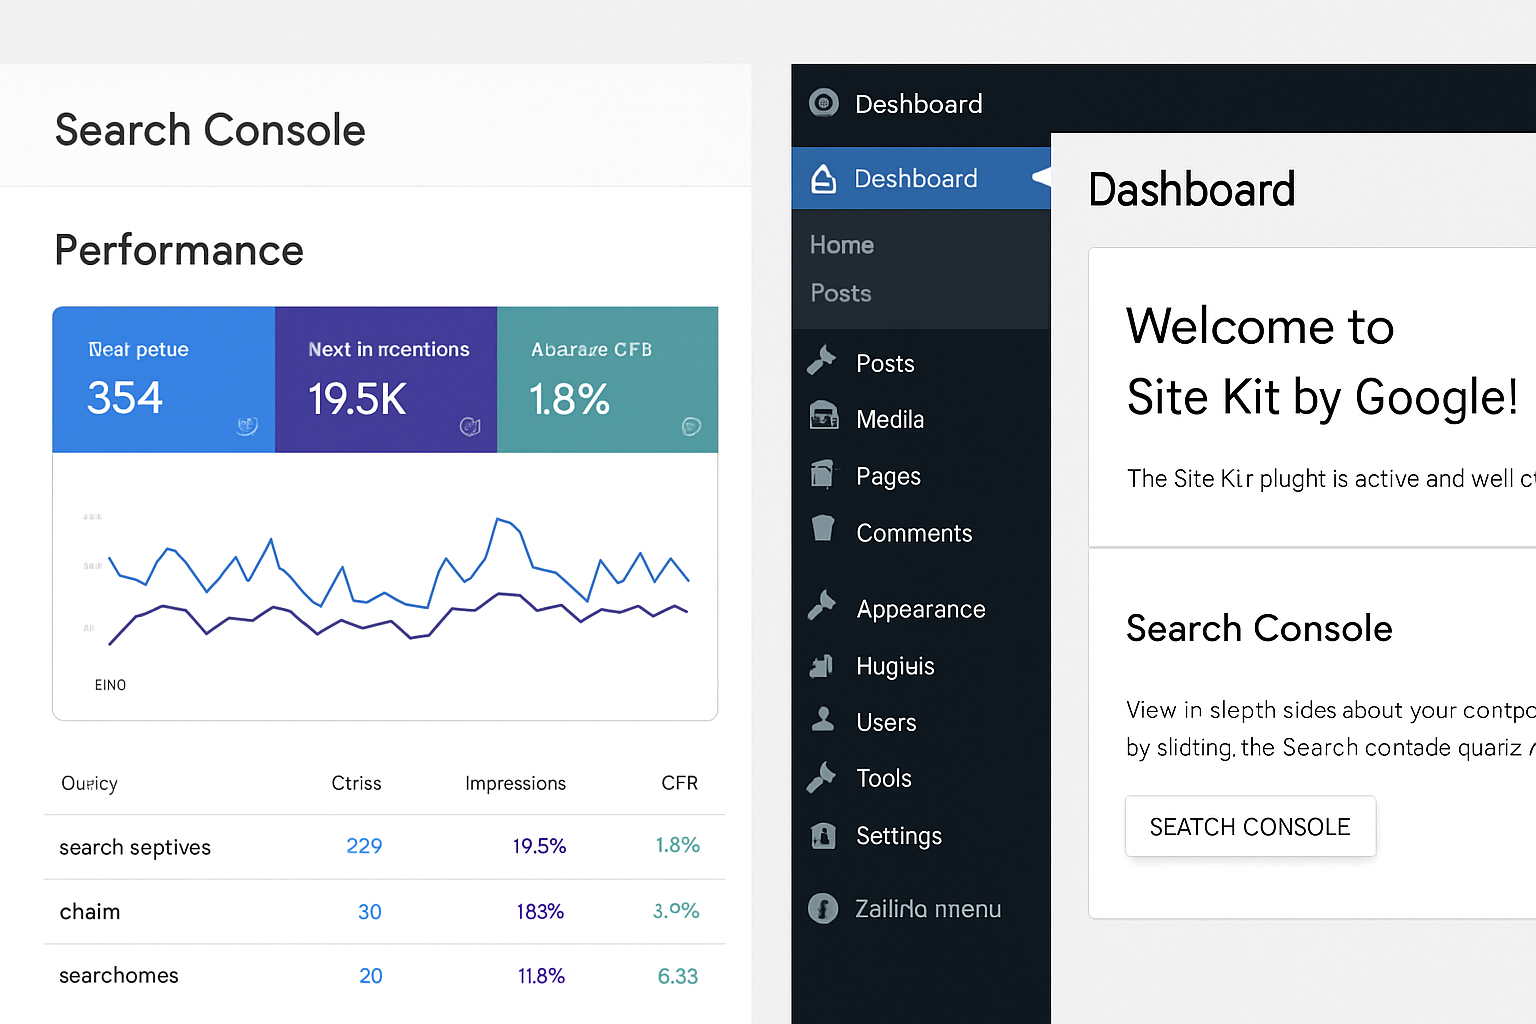Open the Posts submenu under Dashboard

[x=840, y=292]
